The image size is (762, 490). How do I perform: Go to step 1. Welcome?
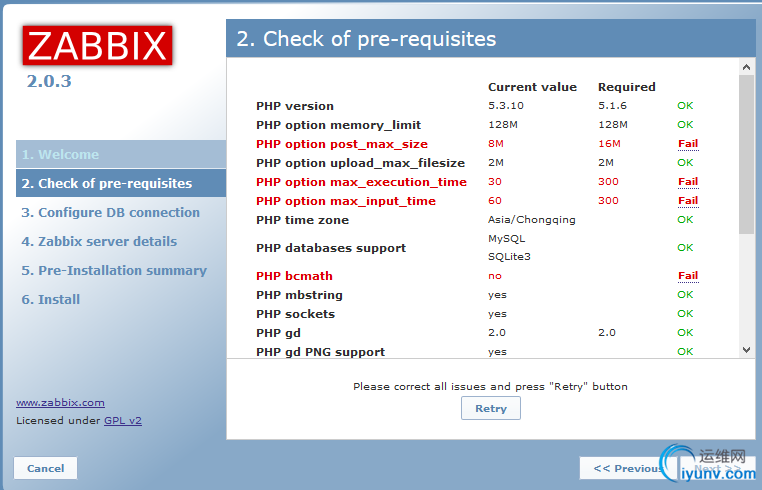pos(121,154)
